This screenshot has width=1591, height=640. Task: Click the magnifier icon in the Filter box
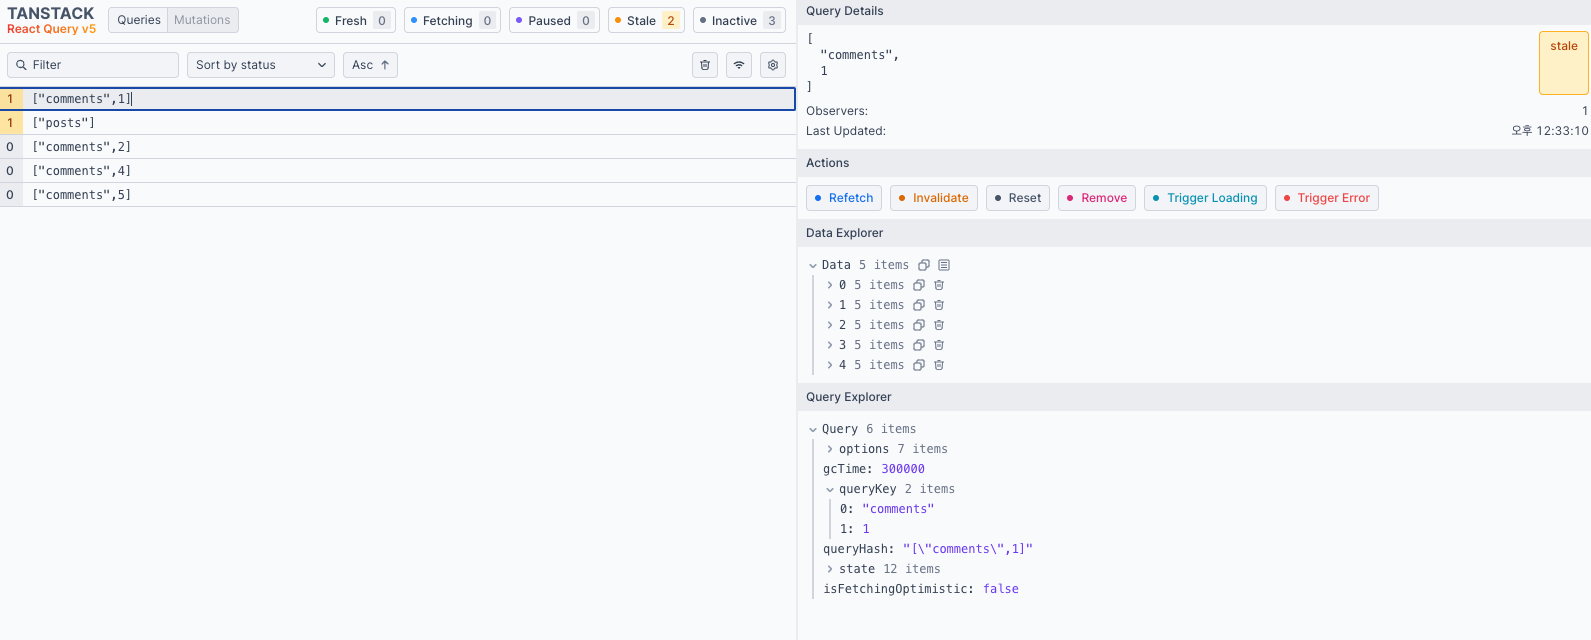coord(21,65)
